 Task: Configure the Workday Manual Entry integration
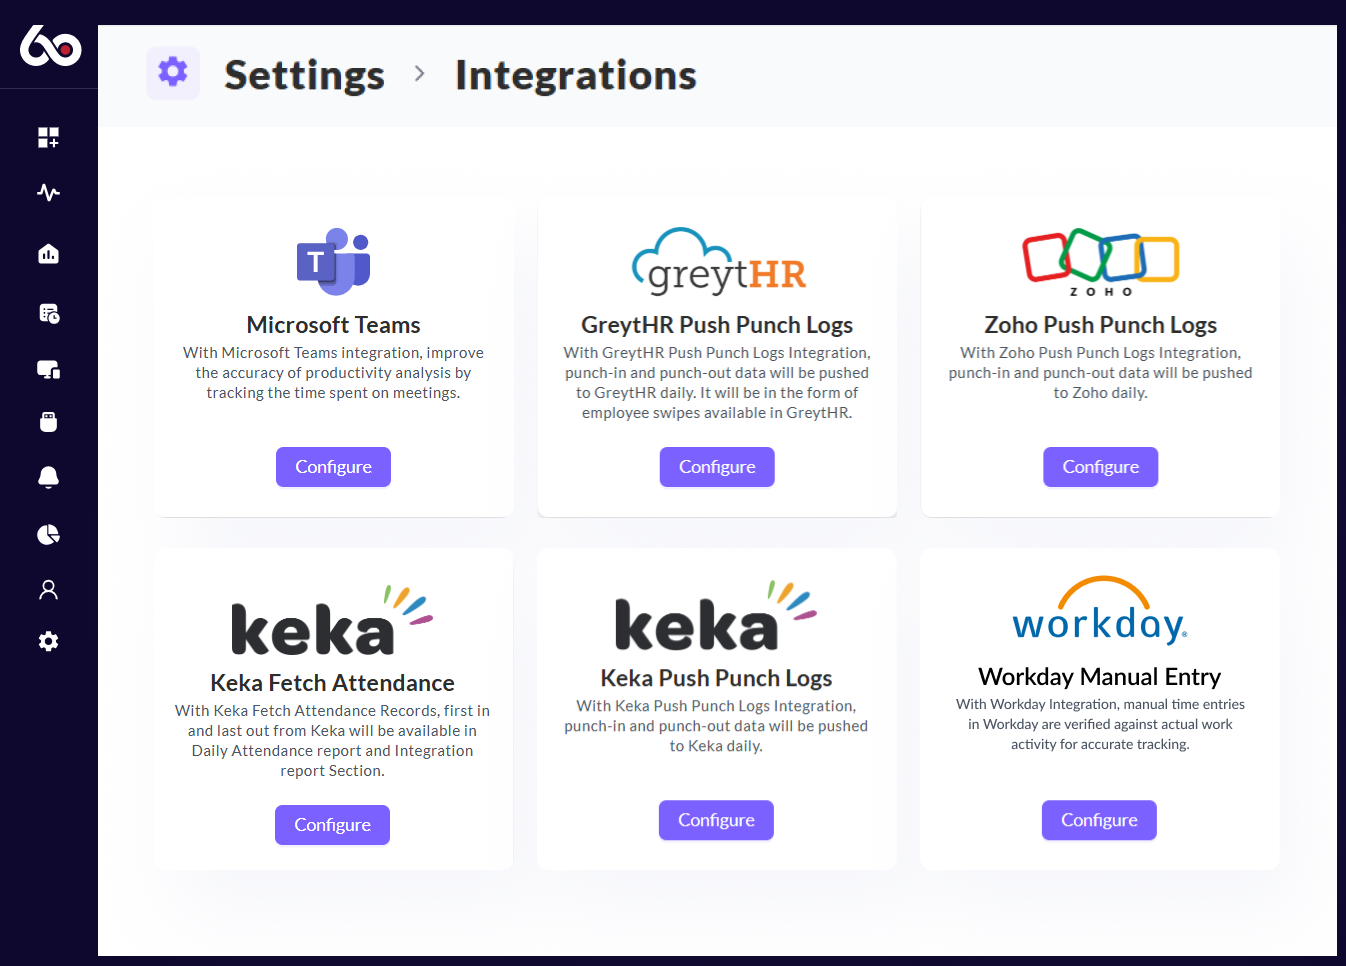coord(1099,820)
